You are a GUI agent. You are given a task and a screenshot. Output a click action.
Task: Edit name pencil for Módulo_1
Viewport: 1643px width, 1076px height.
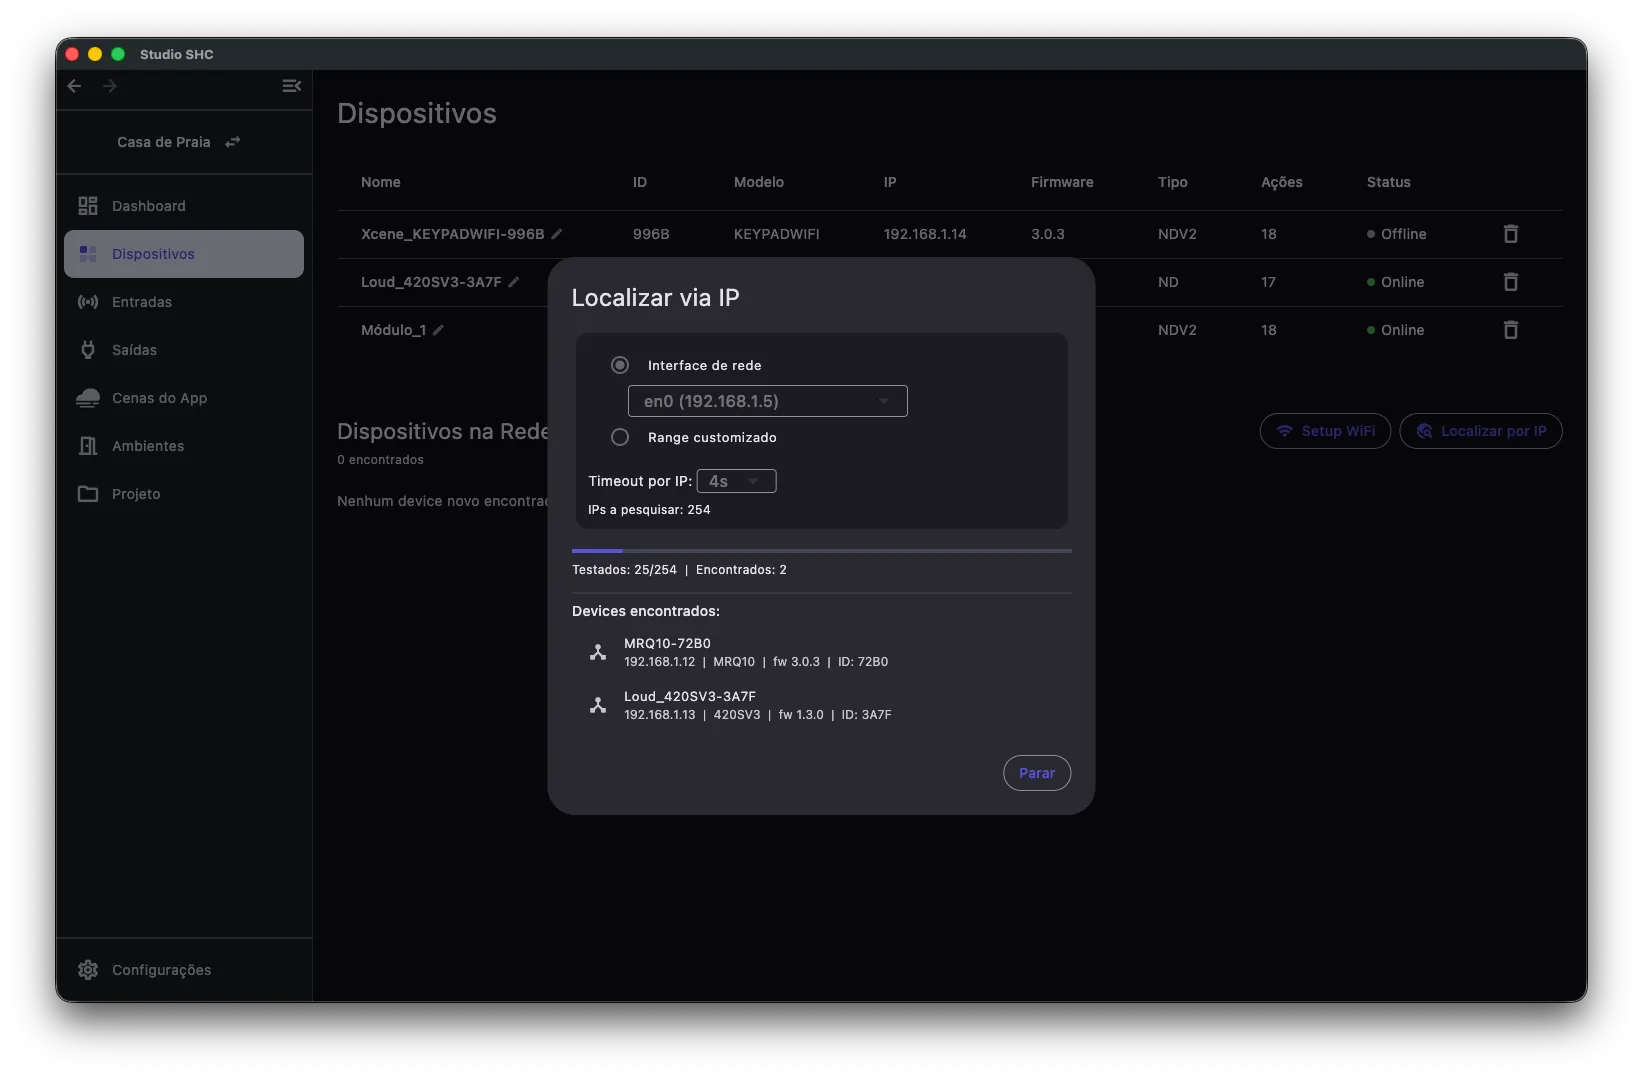click(x=438, y=330)
